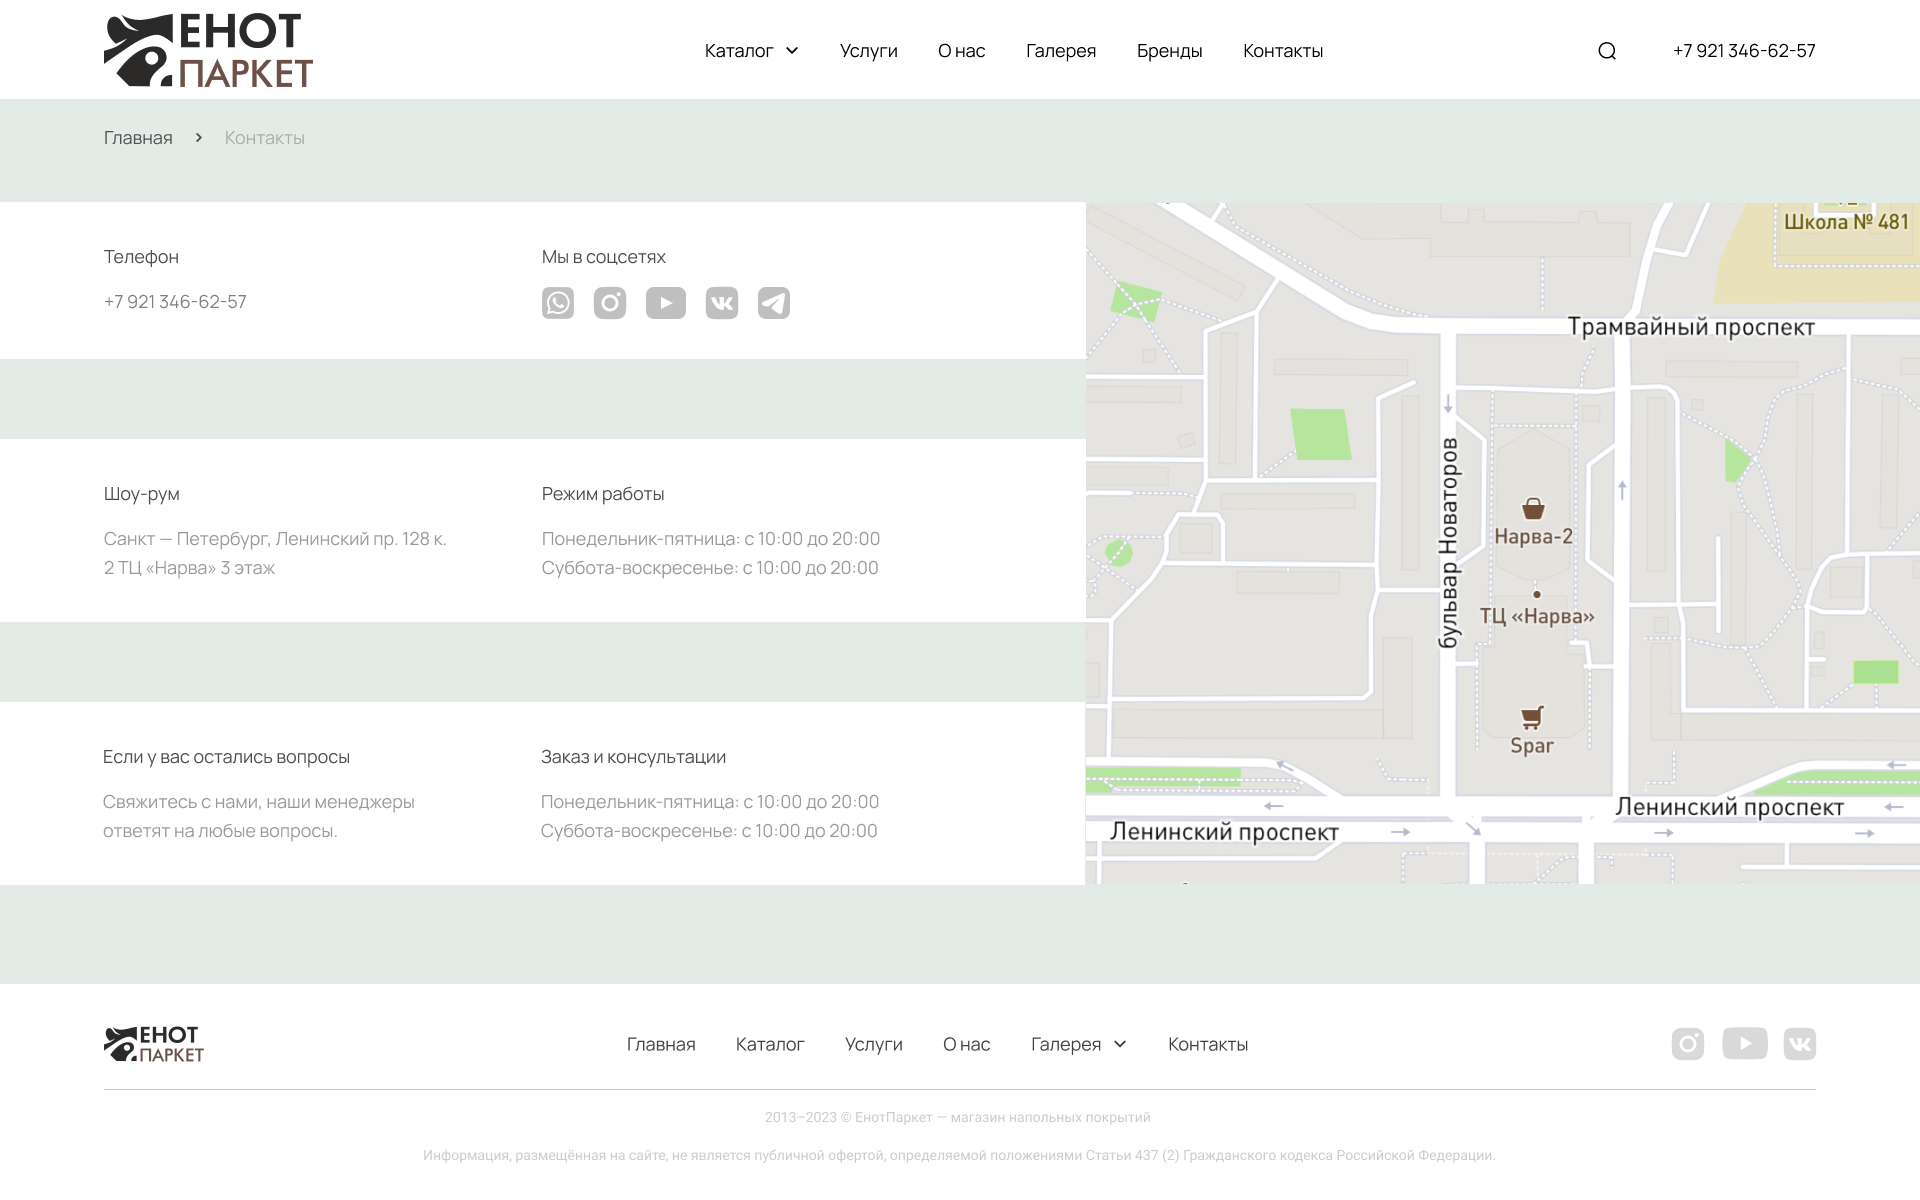
Task: Click the ЕнотПаркет logo in header
Action: [208, 51]
